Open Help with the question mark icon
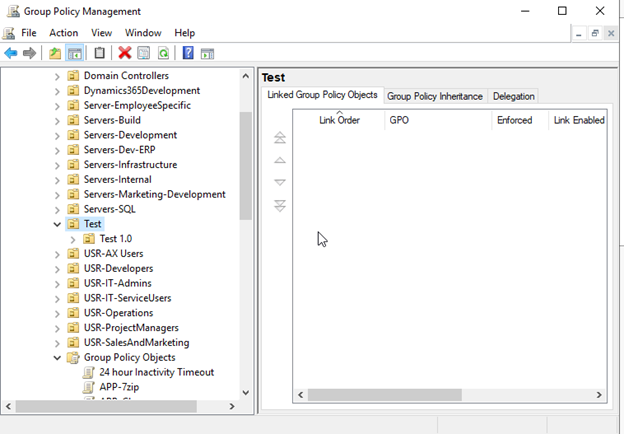This screenshot has height=434, width=624. [188, 53]
